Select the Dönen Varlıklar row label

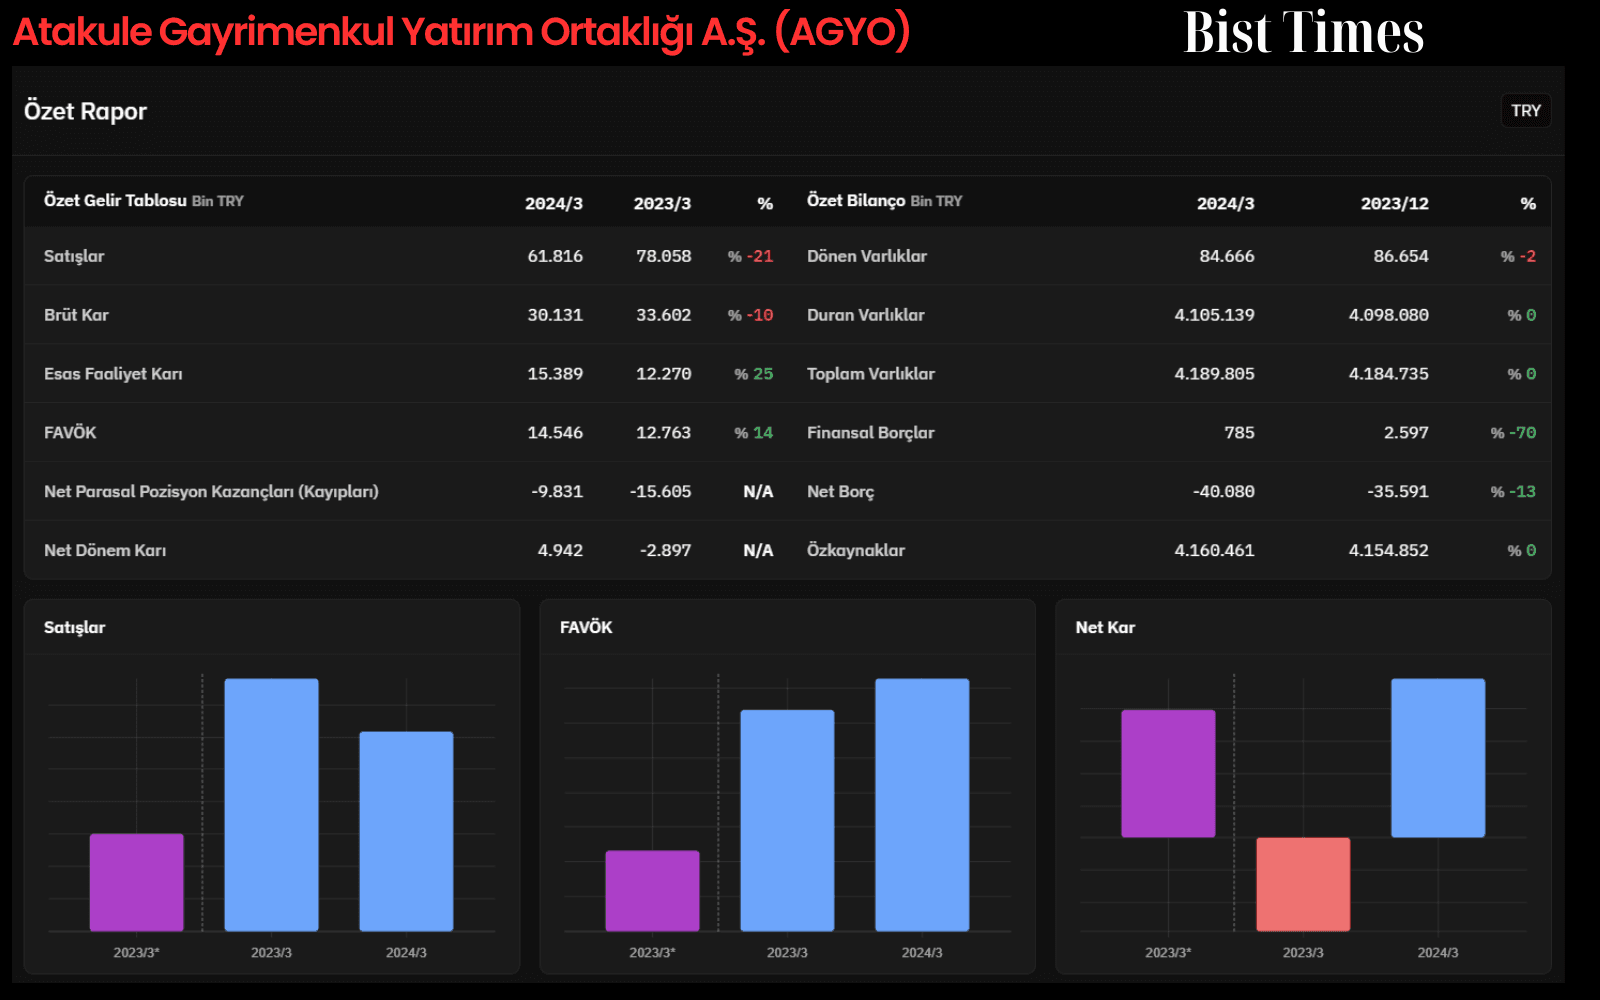point(867,256)
